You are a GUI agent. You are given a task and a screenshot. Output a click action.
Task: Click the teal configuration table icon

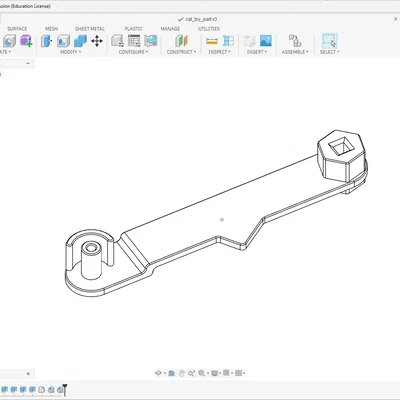coord(151,41)
